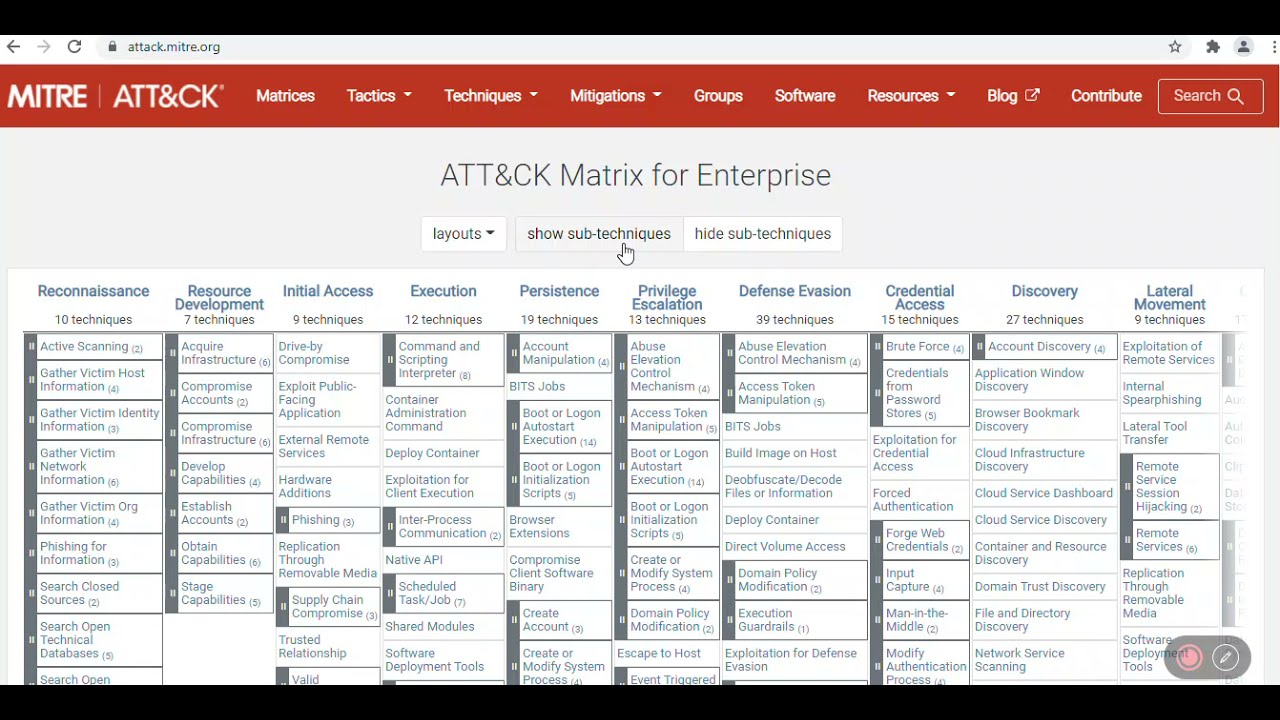Open the Reconnaissance tactic heading
The image size is (1280, 720).
pos(93,291)
